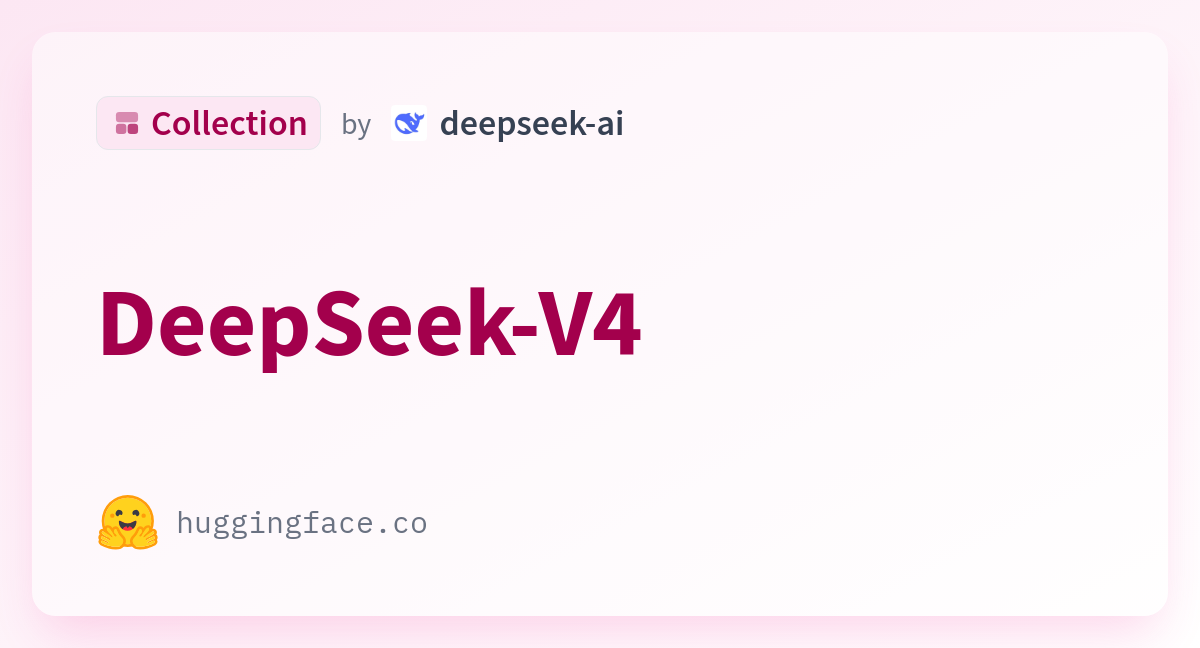Click the top pink block of the Collection icon

pyautogui.click(x=127, y=117)
